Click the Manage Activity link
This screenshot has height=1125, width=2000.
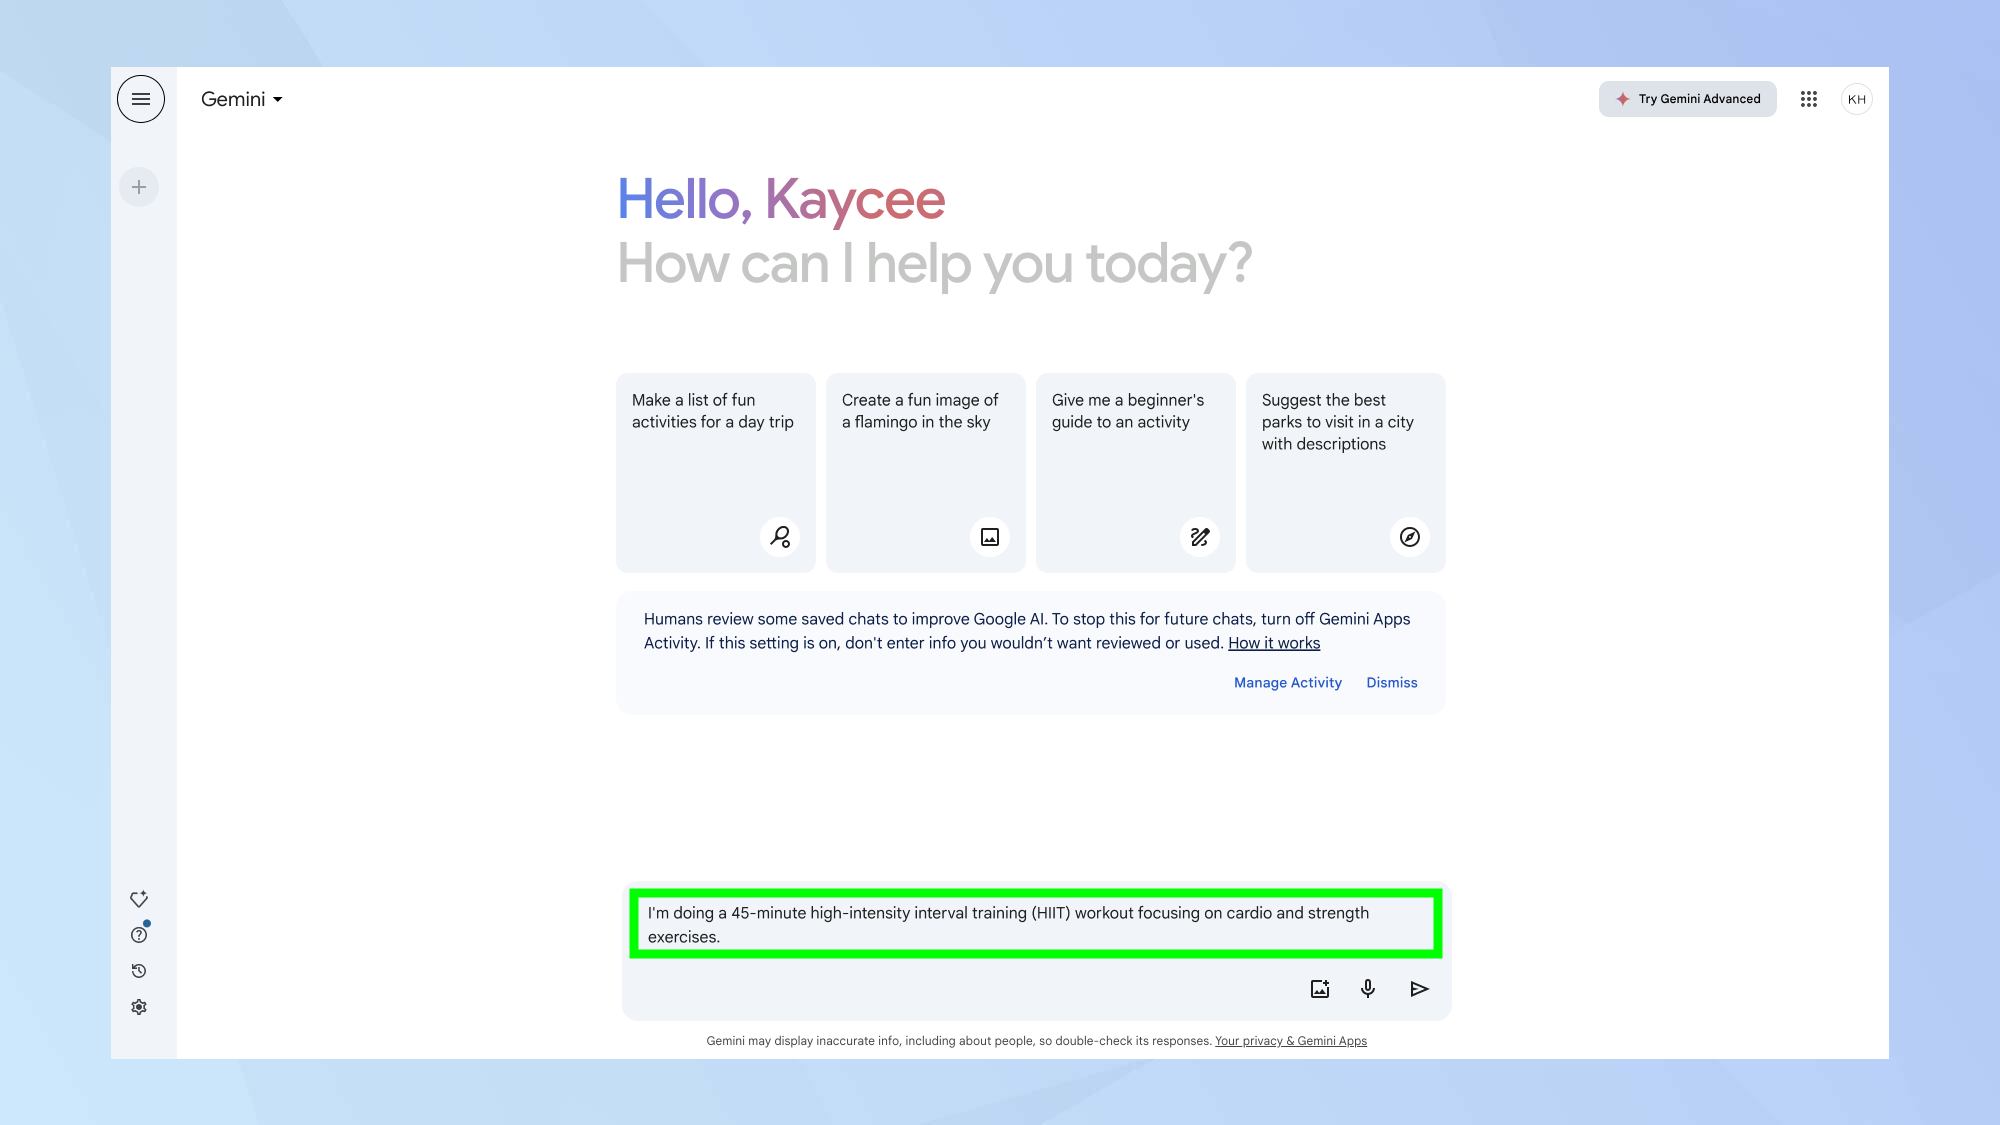click(x=1287, y=683)
